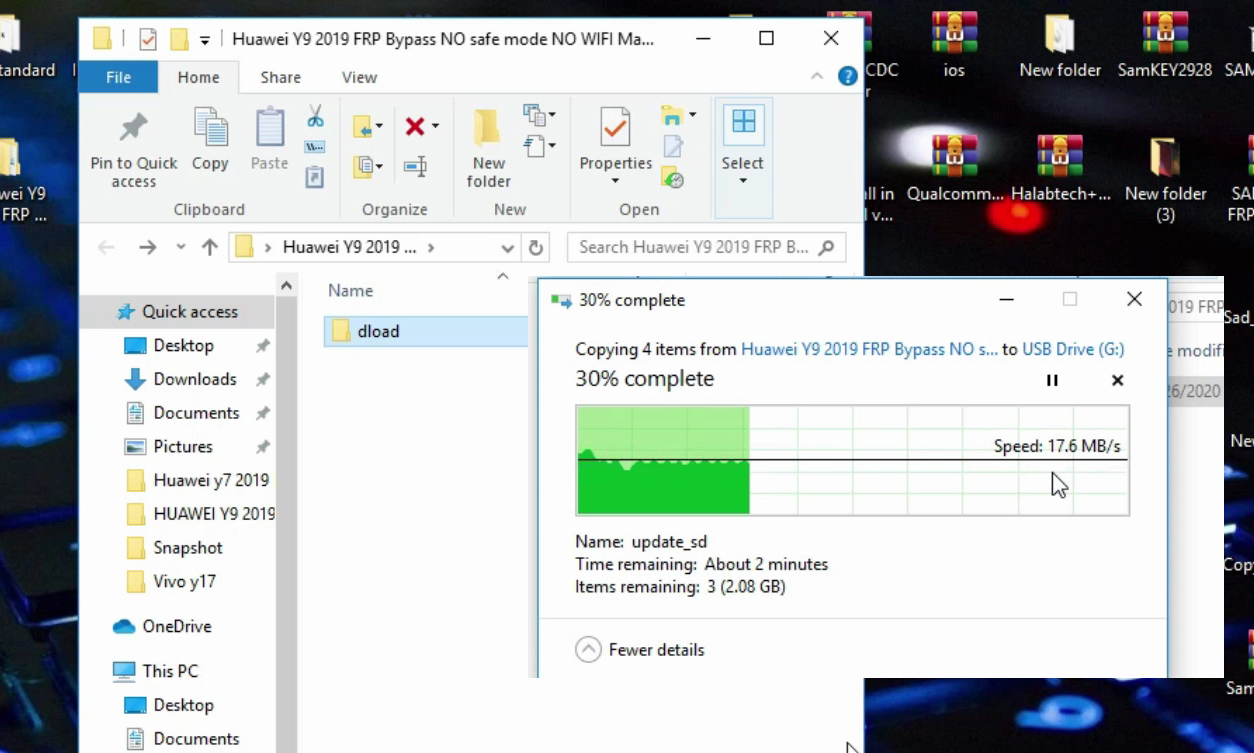This screenshot has width=1254, height=753.
Task: Go forward with the right arrow
Action: pos(147,247)
